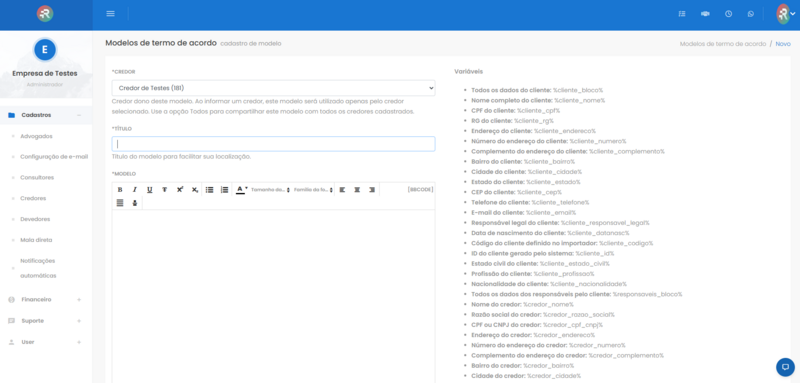
Task: Expand the User menu section
Action: 79,342
